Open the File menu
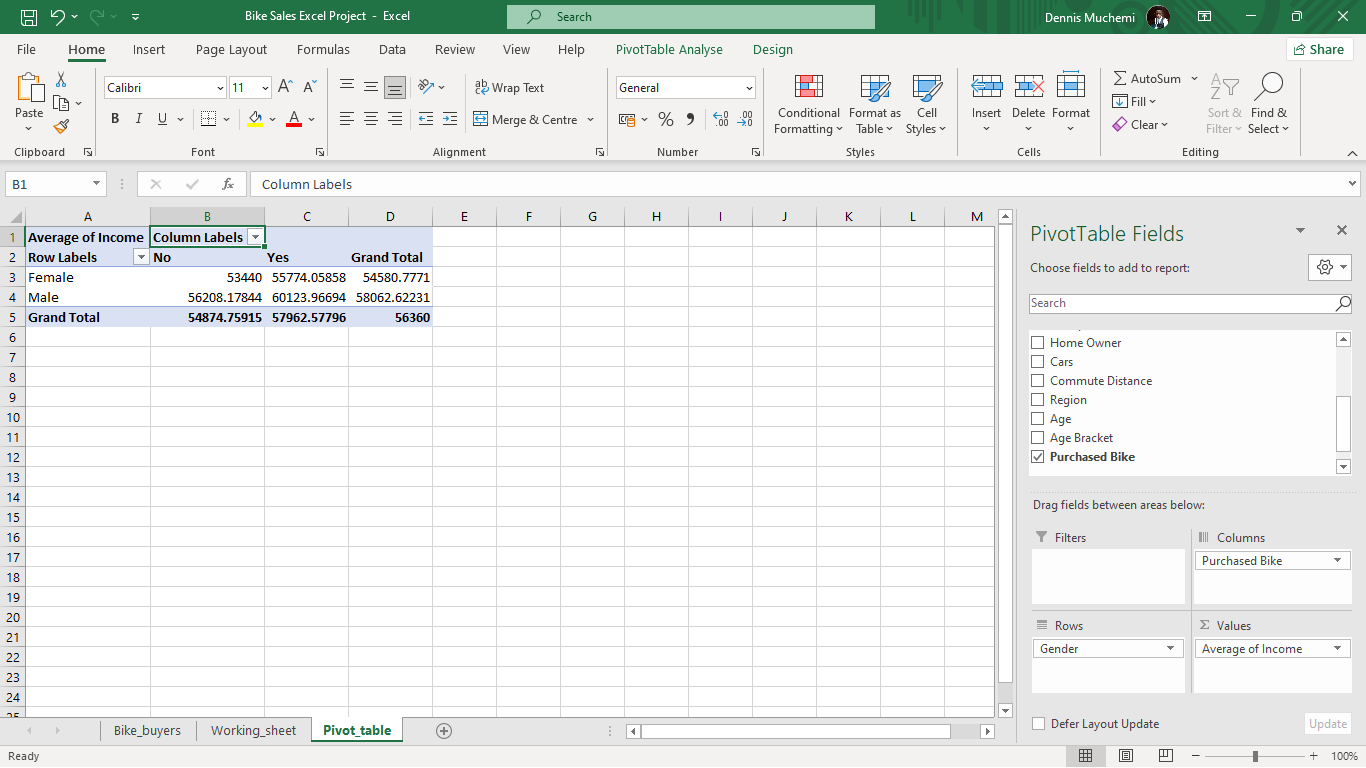Viewport: 1366px width, 768px height. point(26,49)
